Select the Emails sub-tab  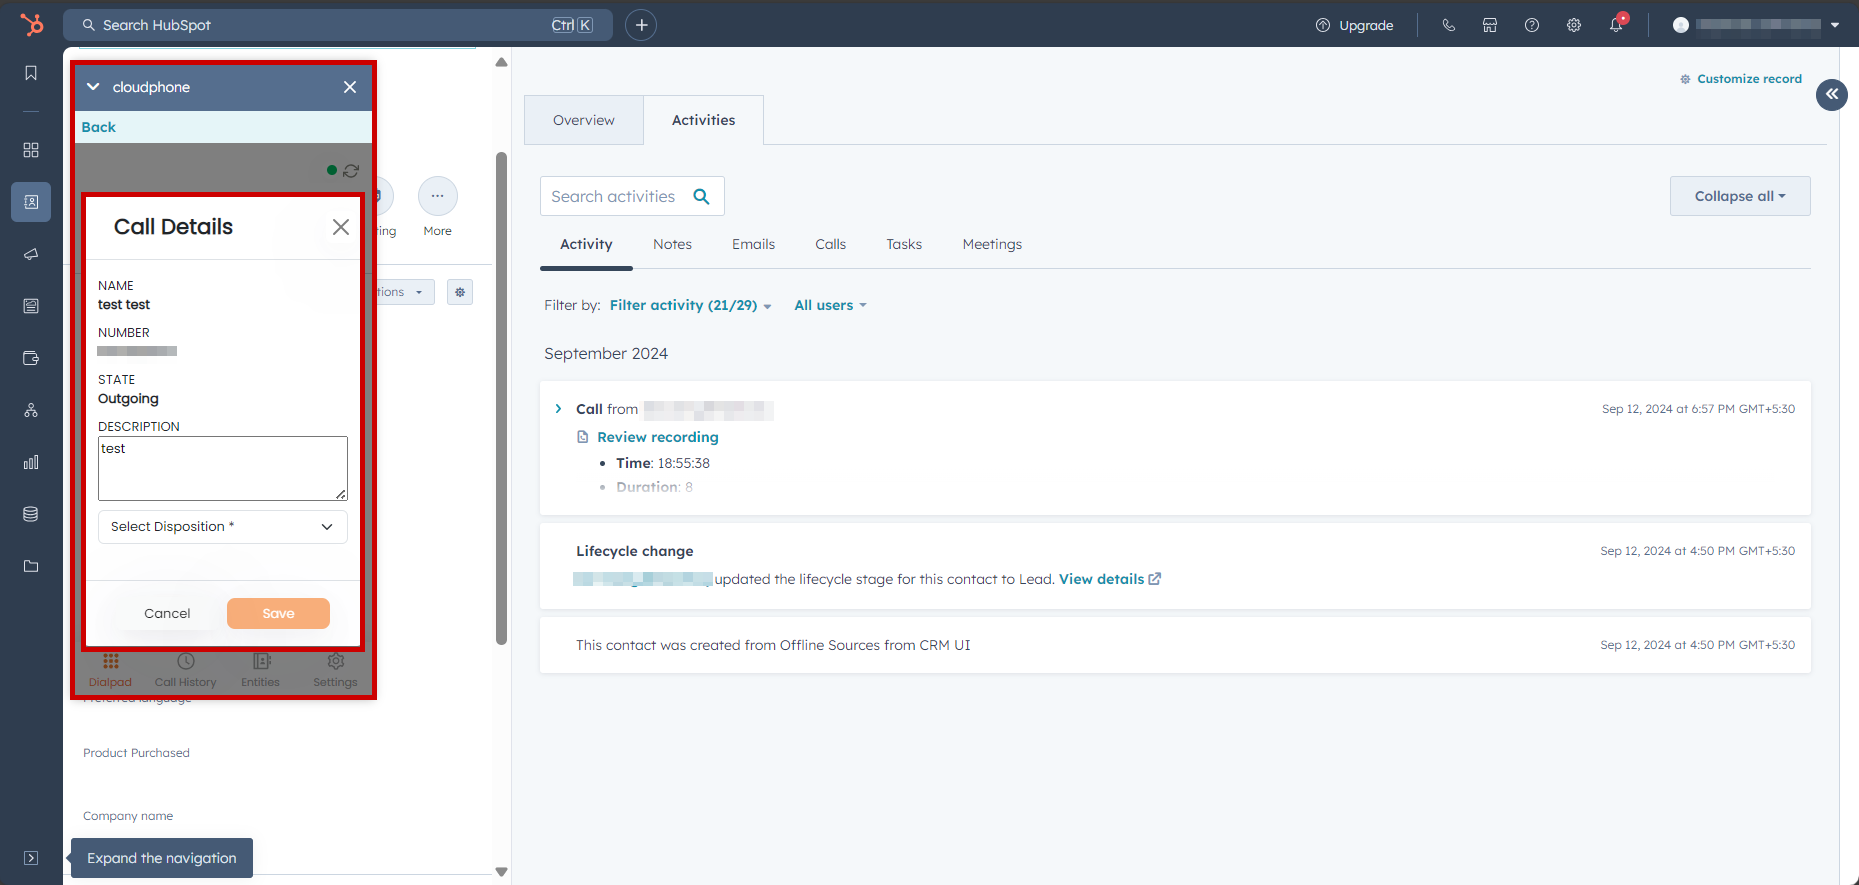[753, 244]
